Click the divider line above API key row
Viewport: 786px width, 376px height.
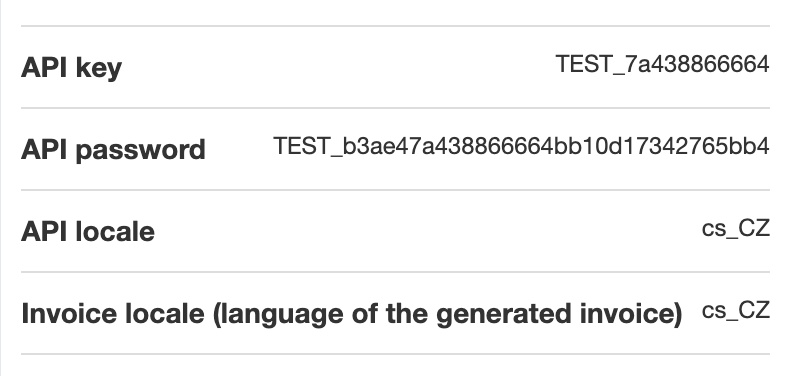[x=395, y=26]
